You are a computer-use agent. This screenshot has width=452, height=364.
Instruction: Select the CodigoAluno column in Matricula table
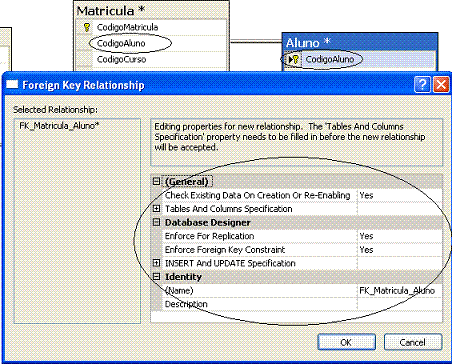click(x=121, y=43)
